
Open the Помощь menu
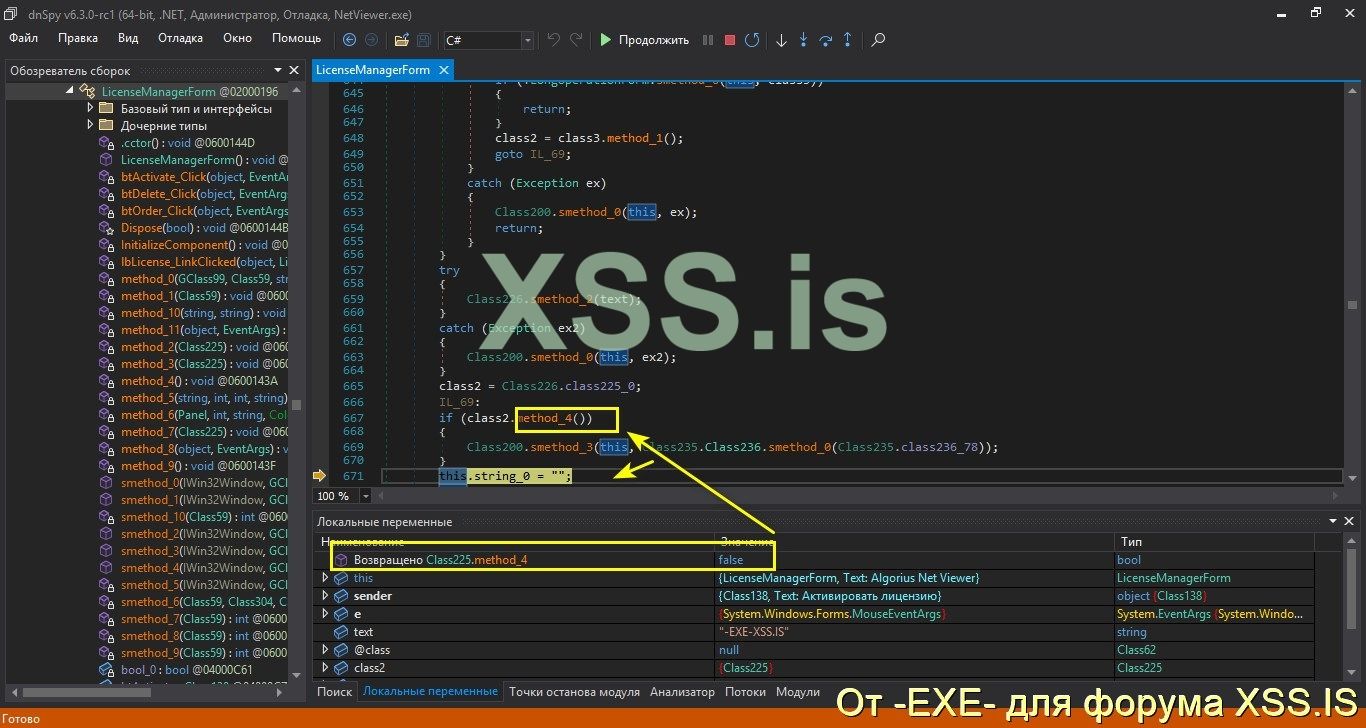297,38
